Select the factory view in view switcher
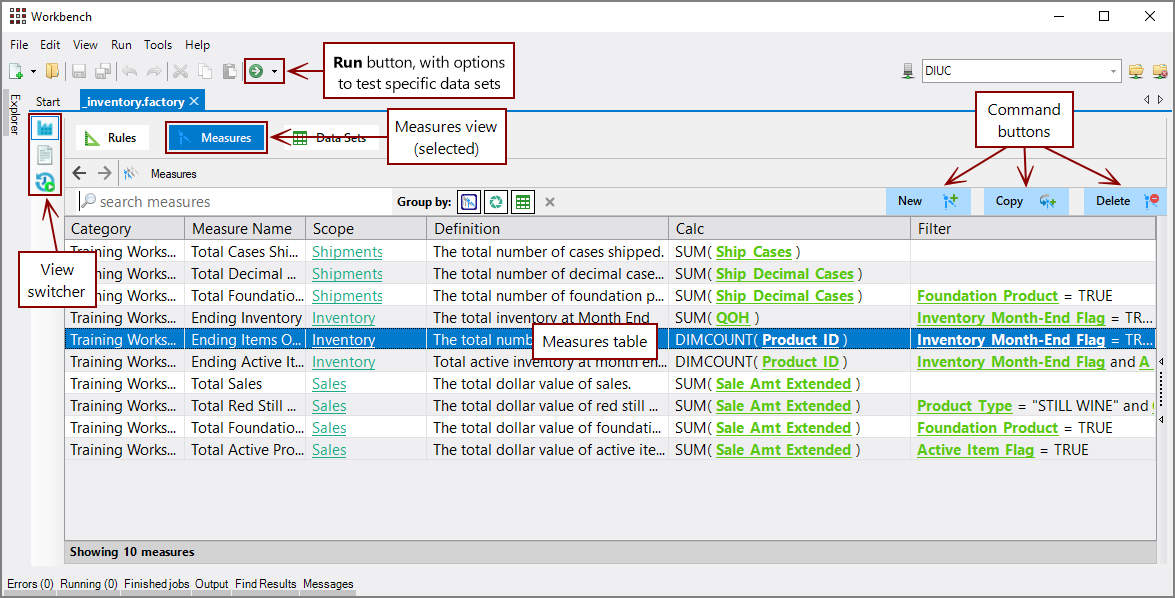 coord(45,128)
